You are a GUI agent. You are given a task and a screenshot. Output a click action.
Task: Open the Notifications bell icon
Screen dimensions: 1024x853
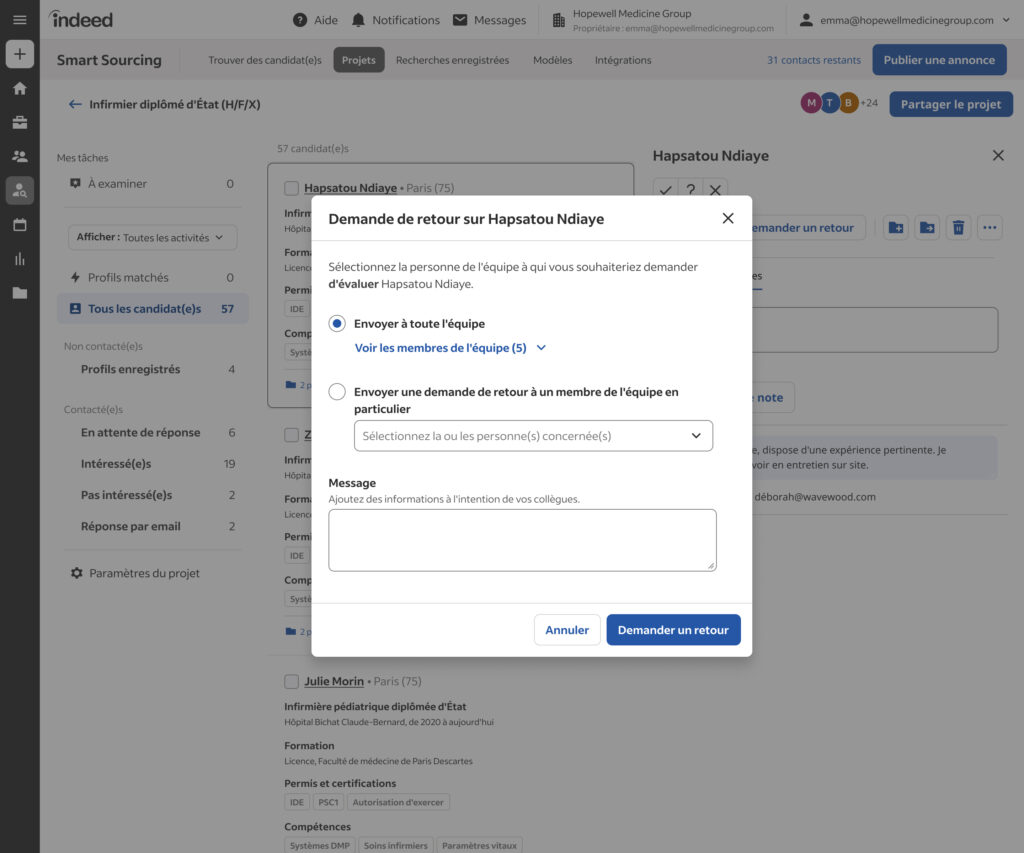(x=358, y=19)
